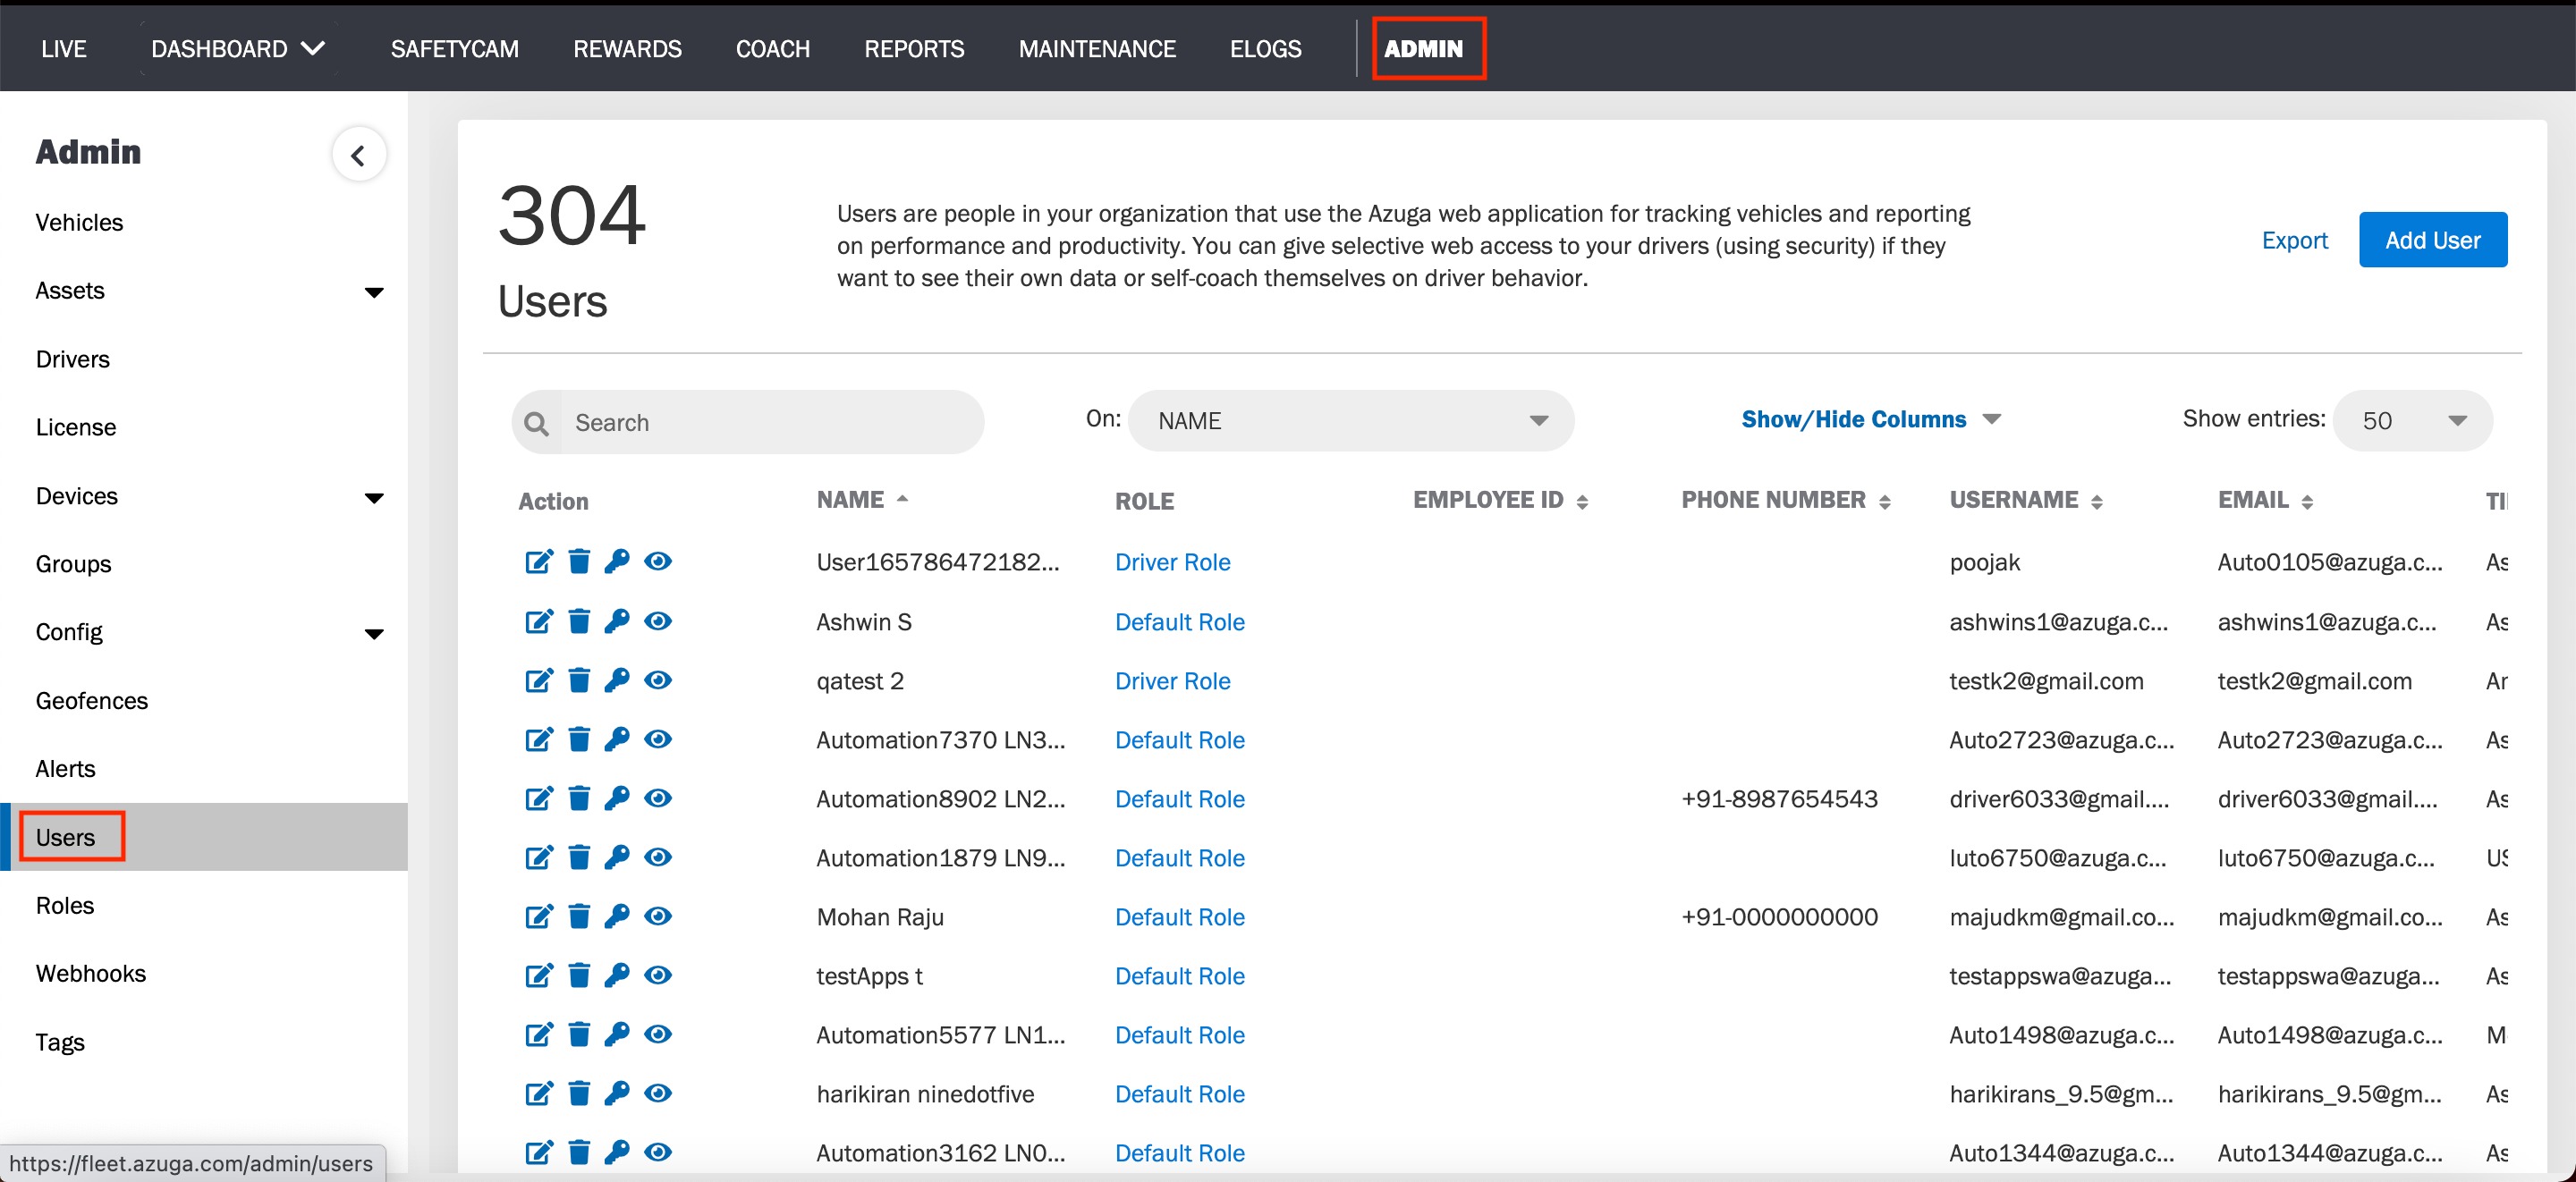Click the Add User button
Screen dimensions: 2576x1182
2432,240
